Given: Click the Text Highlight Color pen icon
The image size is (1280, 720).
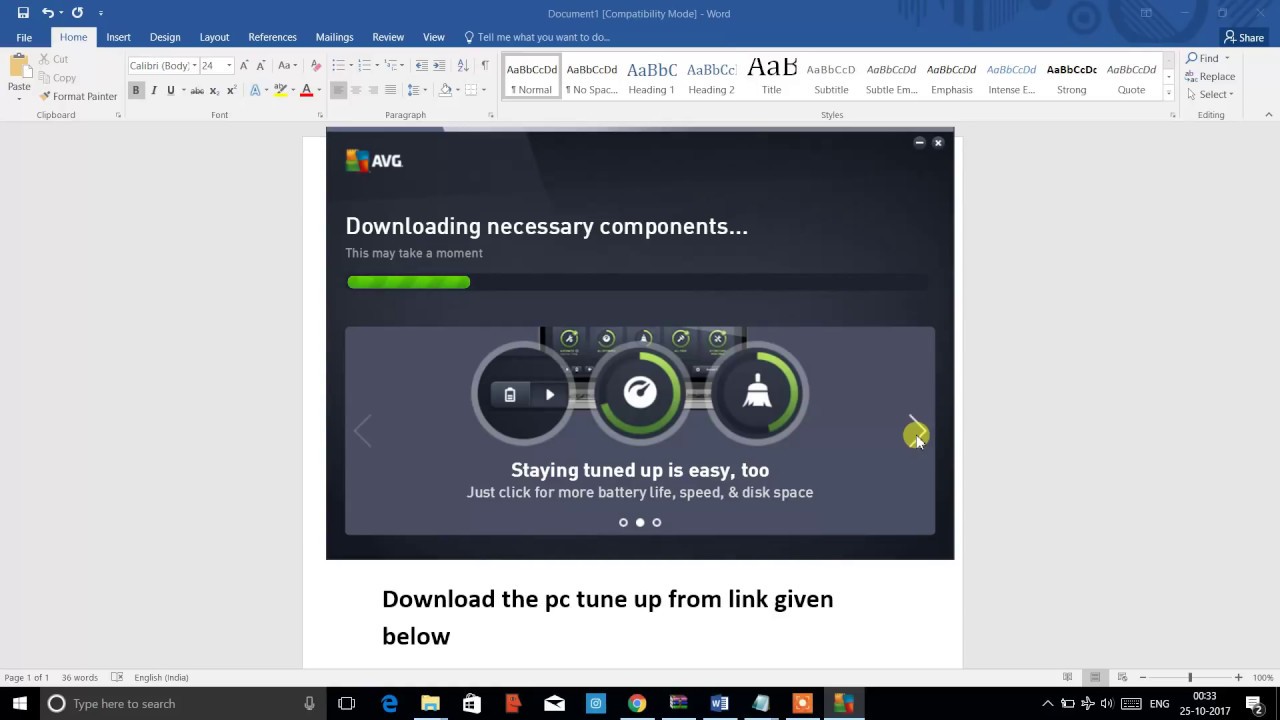Looking at the screenshot, I should point(280,90).
